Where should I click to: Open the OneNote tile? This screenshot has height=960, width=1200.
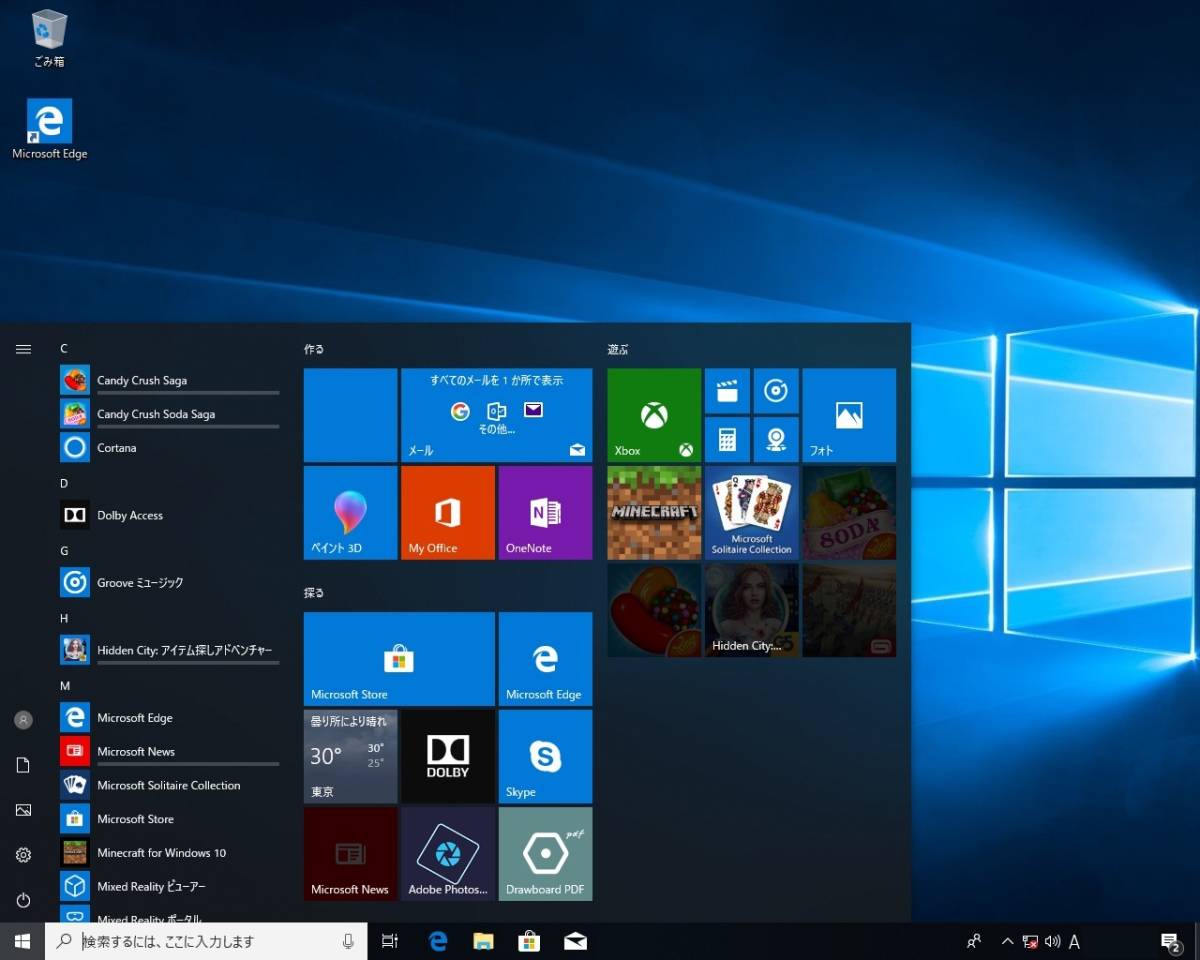(x=545, y=513)
